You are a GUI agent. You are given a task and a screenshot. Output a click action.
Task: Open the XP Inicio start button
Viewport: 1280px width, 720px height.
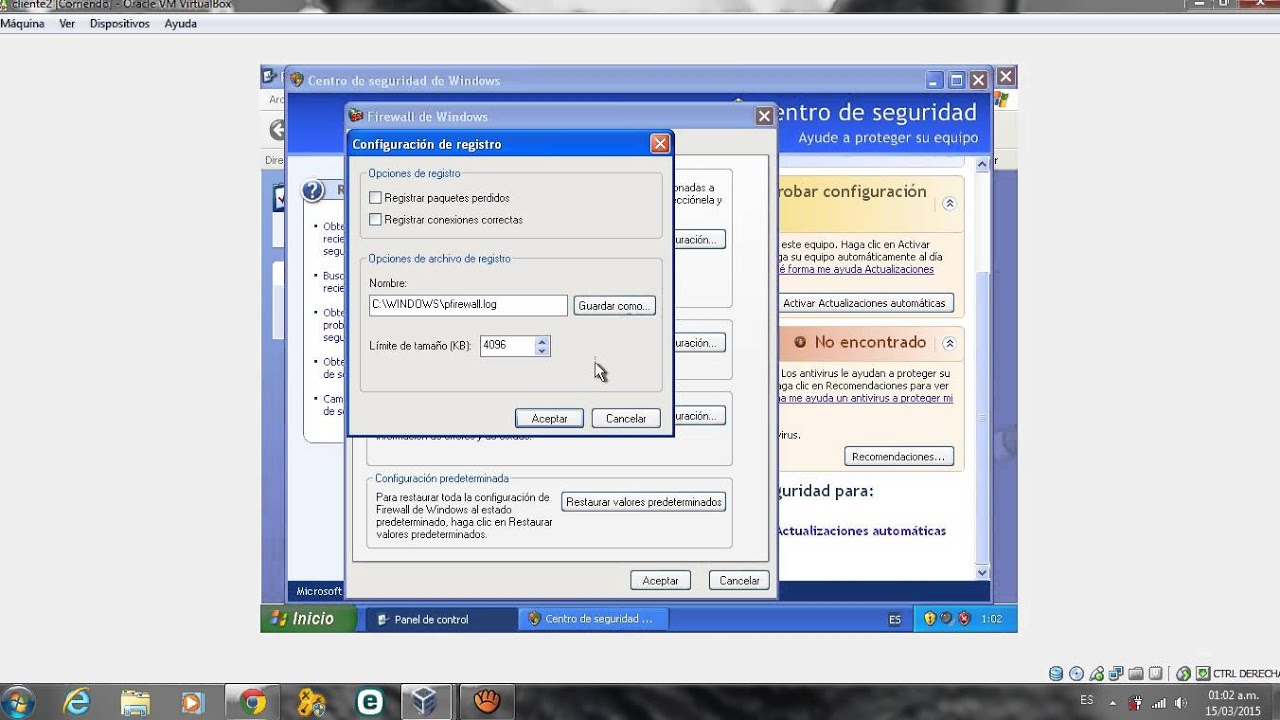[309, 619]
